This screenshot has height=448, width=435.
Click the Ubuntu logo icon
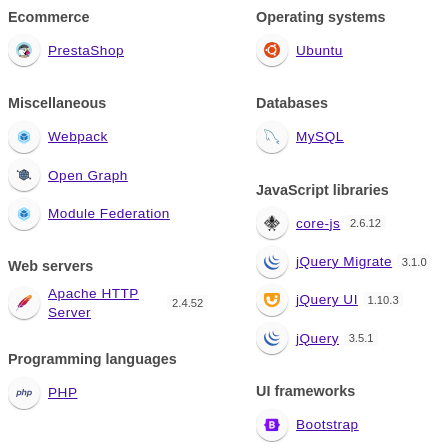(272, 51)
